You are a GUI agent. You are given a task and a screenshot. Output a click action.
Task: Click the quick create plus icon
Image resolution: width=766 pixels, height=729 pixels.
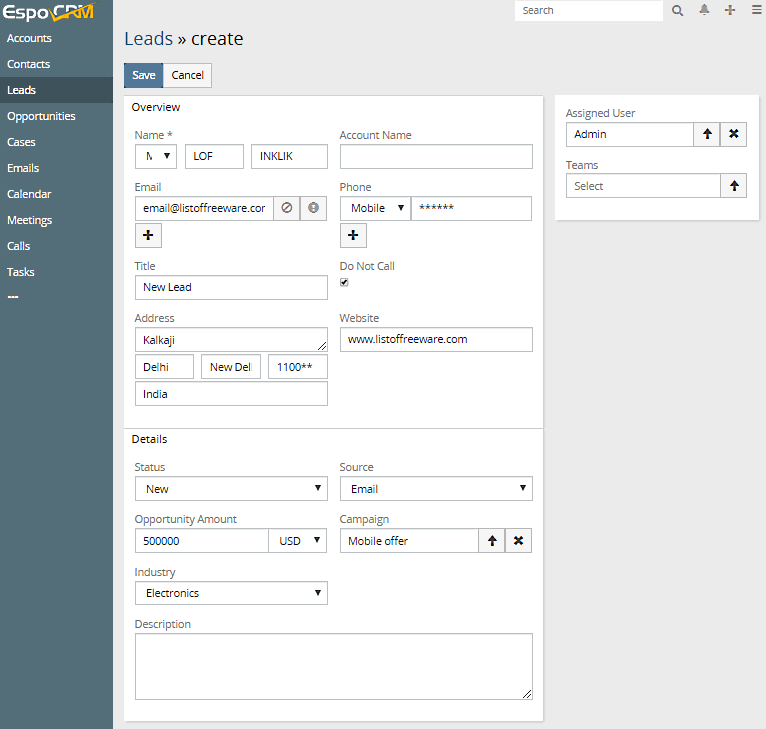[730, 10]
